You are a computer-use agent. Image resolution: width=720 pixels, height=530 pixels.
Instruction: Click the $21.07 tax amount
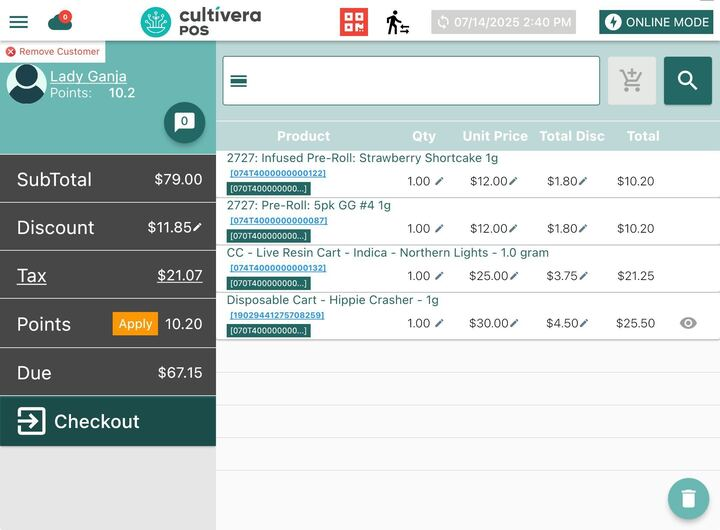pyautogui.click(x=180, y=275)
